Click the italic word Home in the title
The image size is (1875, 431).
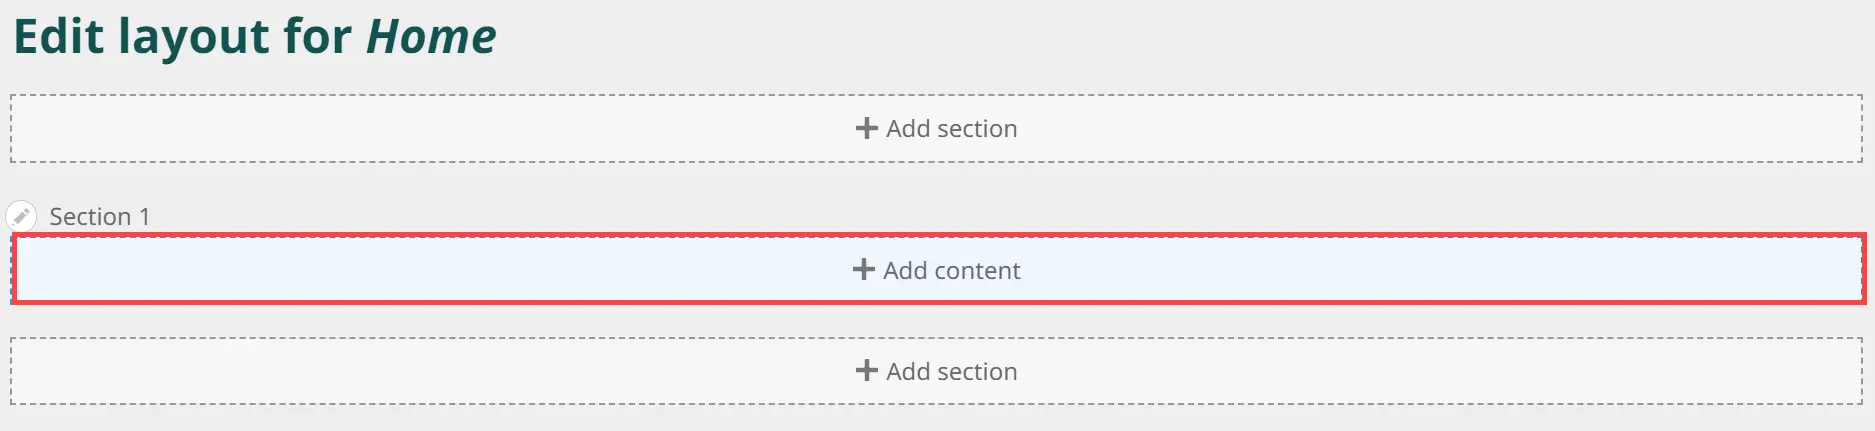click(x=431, y=37)
